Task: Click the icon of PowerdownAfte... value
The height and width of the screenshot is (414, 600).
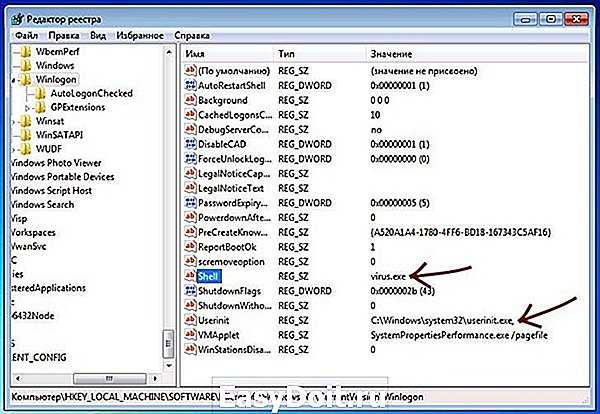Action: tap(191, 217)
